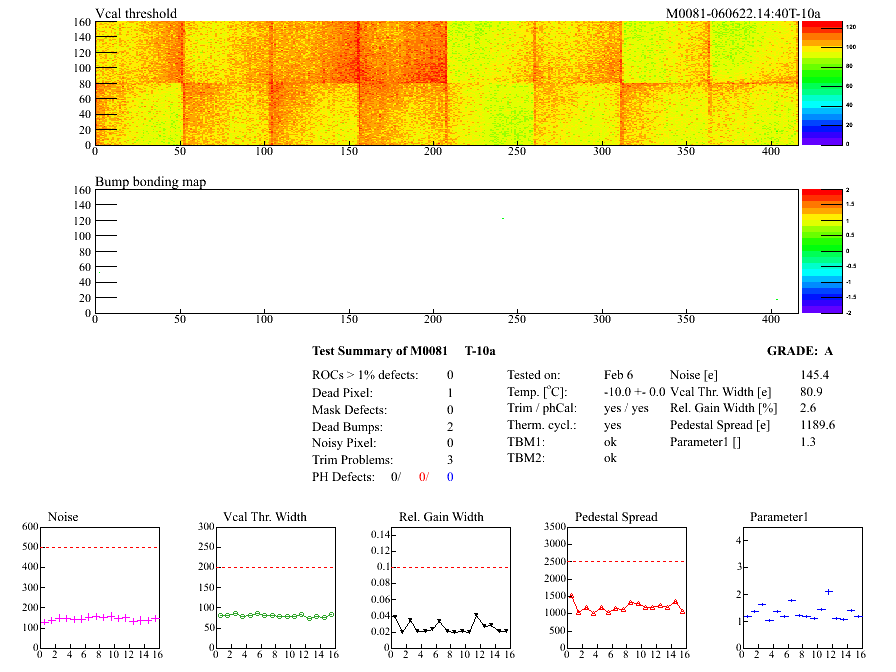Select the "Feb 6" test date
The height and width of the screenshot is (672, 896).
click(618, 375)
